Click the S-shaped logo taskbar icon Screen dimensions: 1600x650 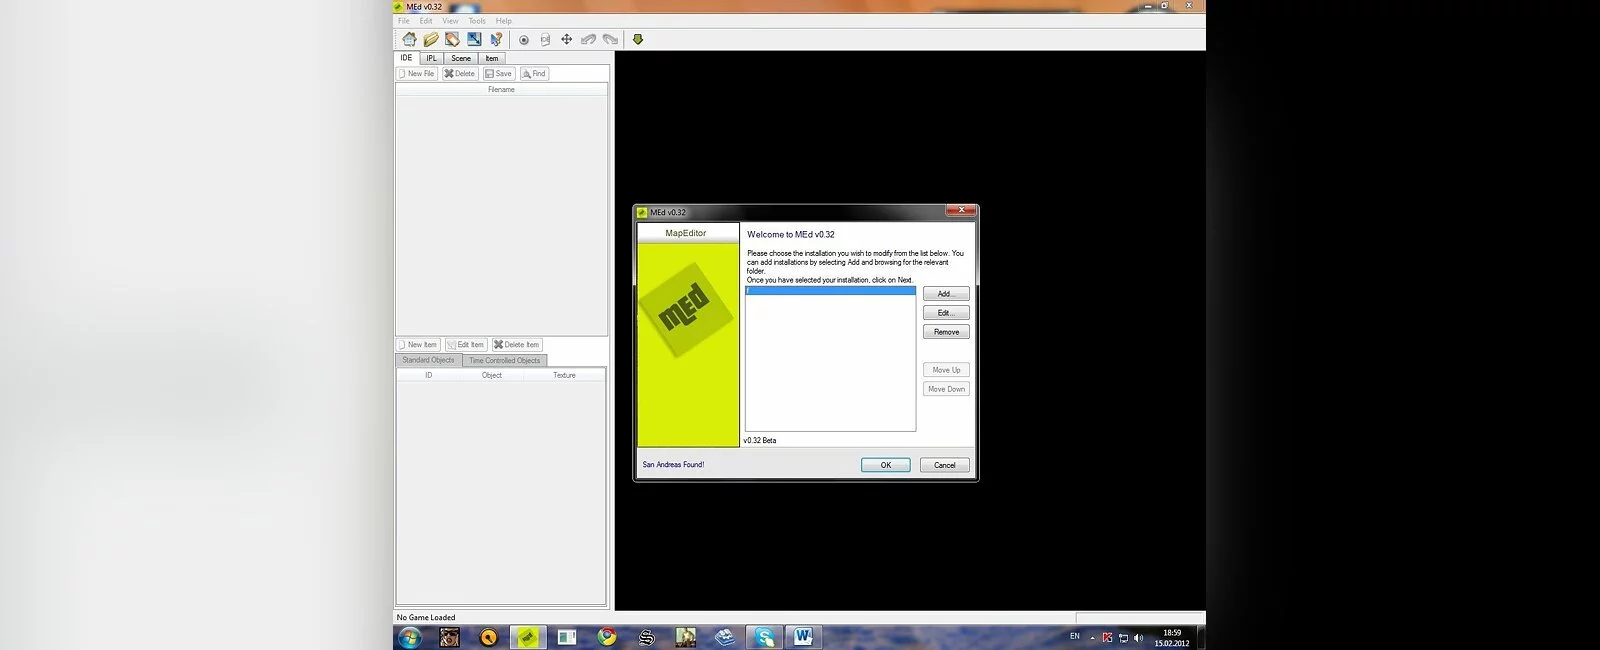646,637
